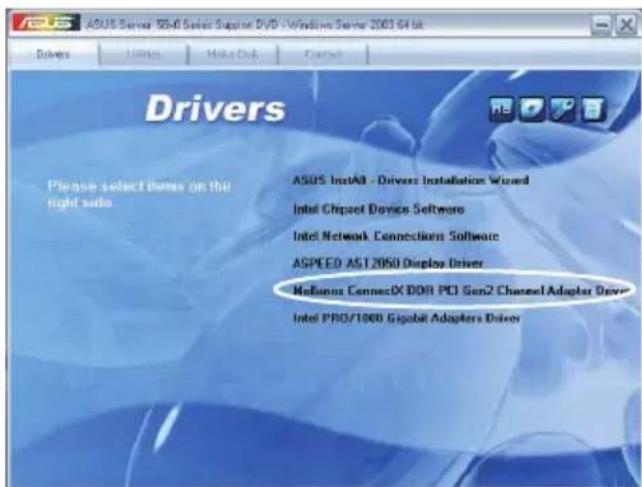Viewport: 642px width, 487px height.
Task: Click the file list document icon
Action: pos(593,109)
